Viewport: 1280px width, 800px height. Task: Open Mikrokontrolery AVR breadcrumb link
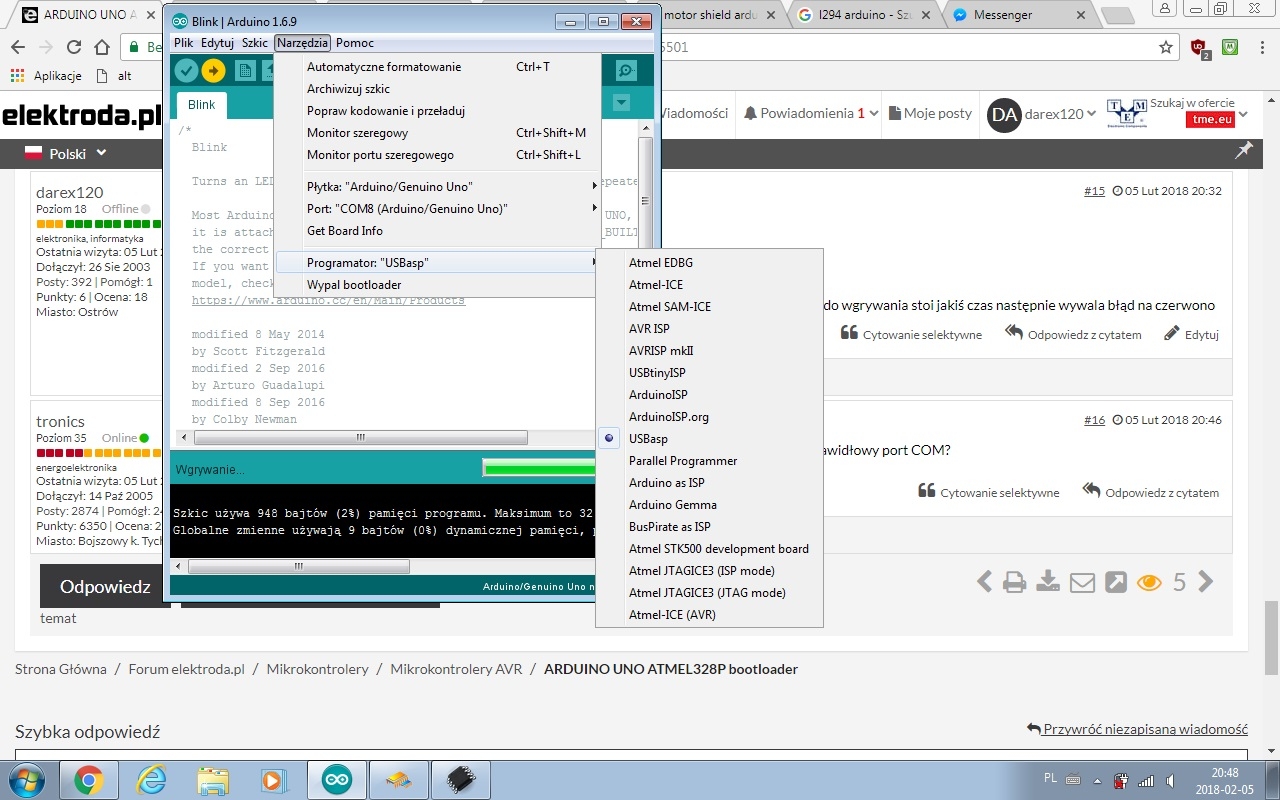[456, 669]
